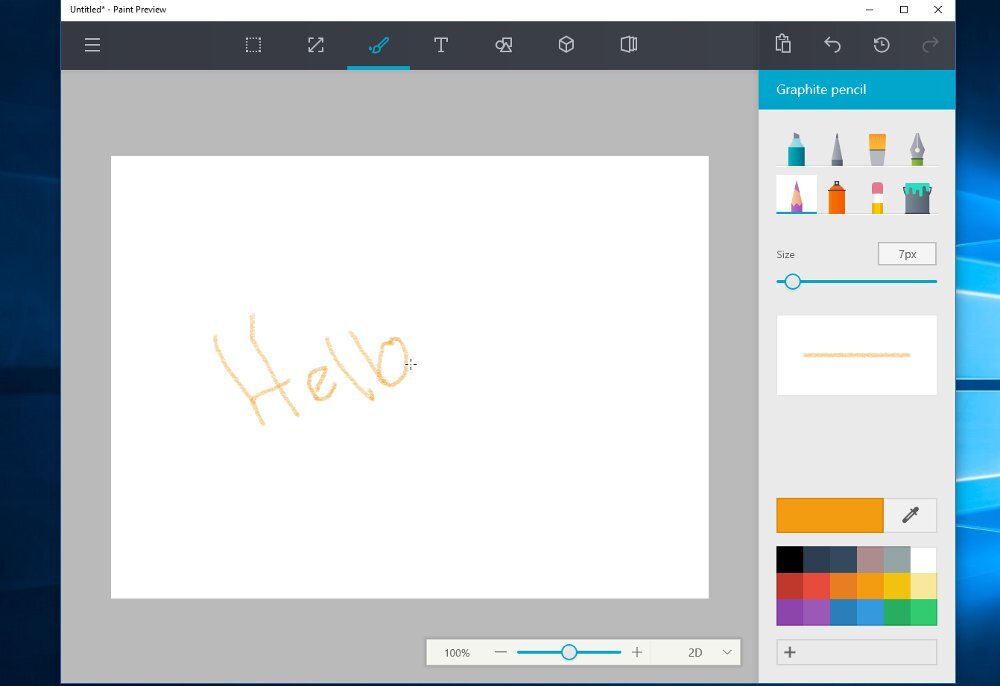The image size is (1000, 686).
Task: Choose the Select tool in toolbar
Action: (x=254, y=45)
